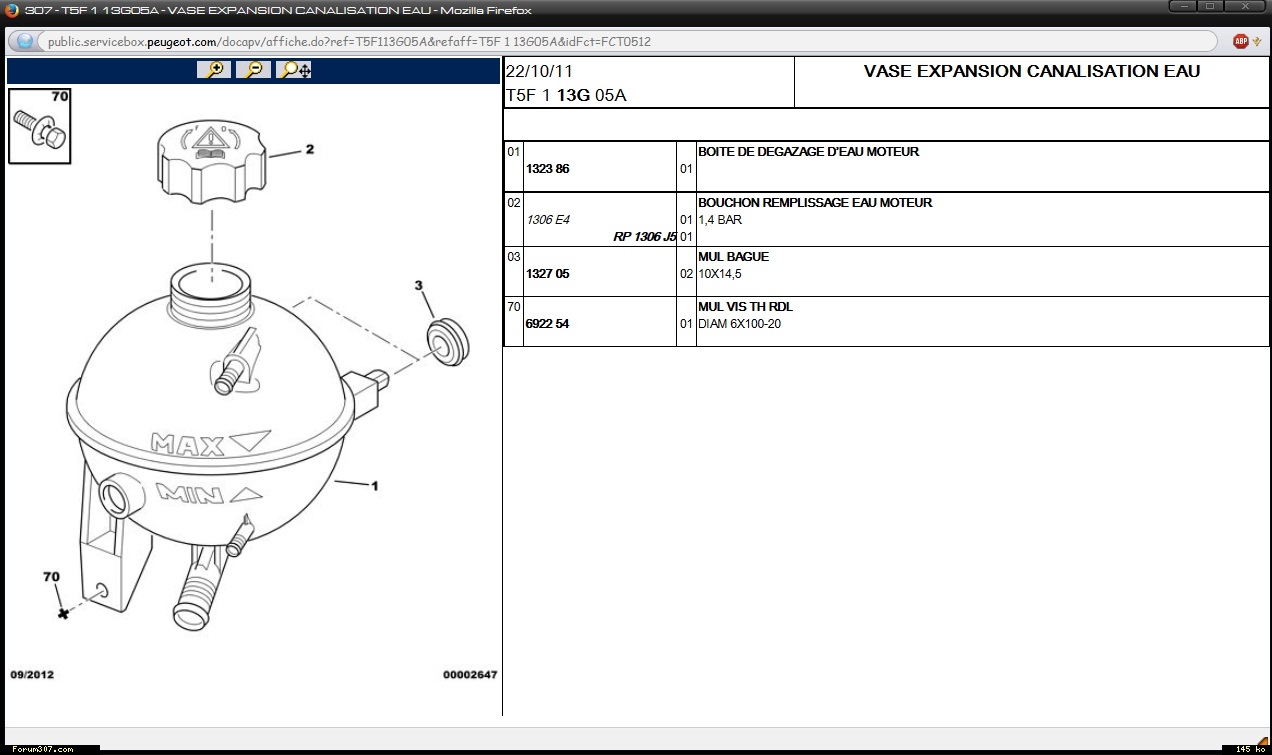The image size is (1272, 755).
Task: Click the URL address bar
Action: coord(620,41)
